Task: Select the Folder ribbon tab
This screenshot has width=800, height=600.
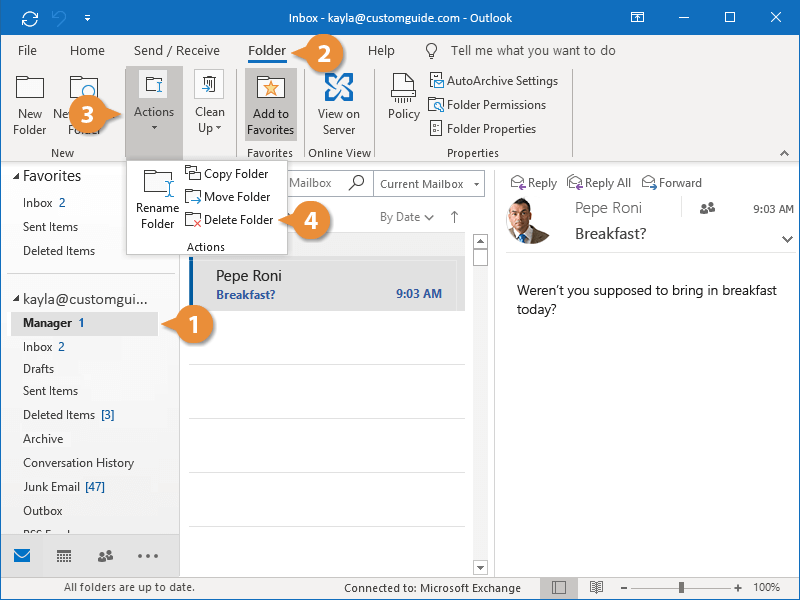Action: click(x=267, y=51)
